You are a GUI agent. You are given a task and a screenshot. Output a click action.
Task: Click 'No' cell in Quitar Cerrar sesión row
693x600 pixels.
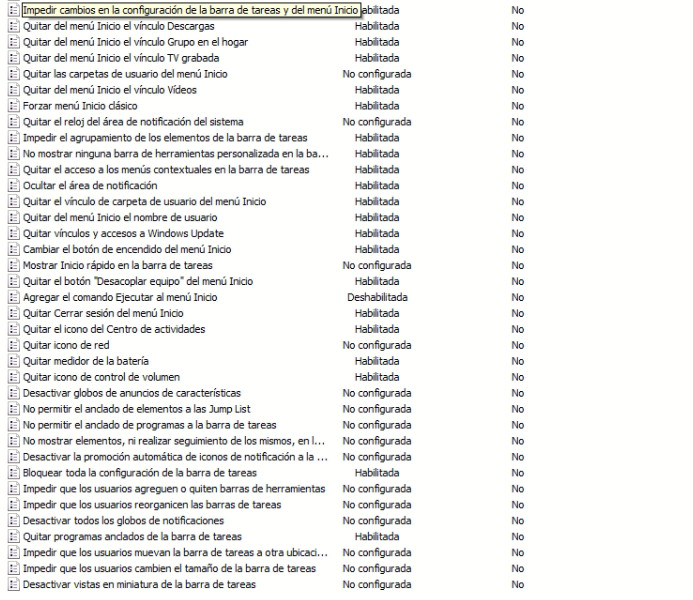(518, 313)
